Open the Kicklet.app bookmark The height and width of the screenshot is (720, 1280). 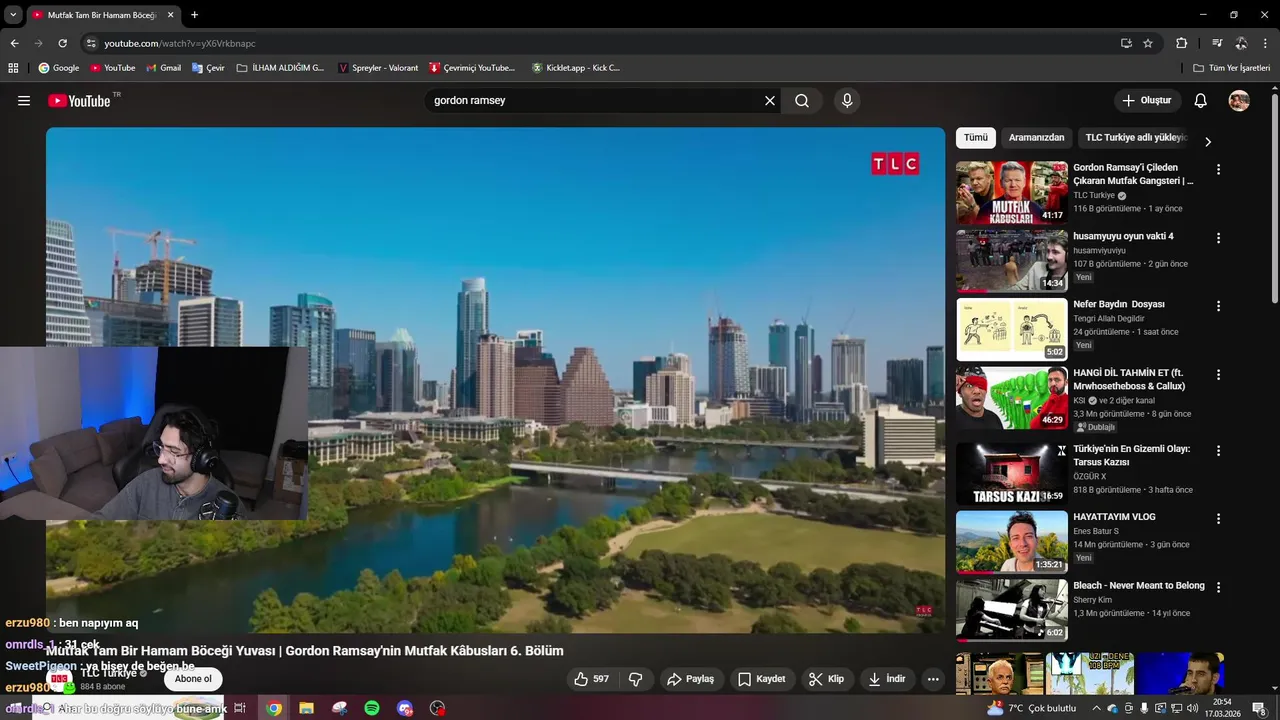pyautogui.click(x=576, y=68)
